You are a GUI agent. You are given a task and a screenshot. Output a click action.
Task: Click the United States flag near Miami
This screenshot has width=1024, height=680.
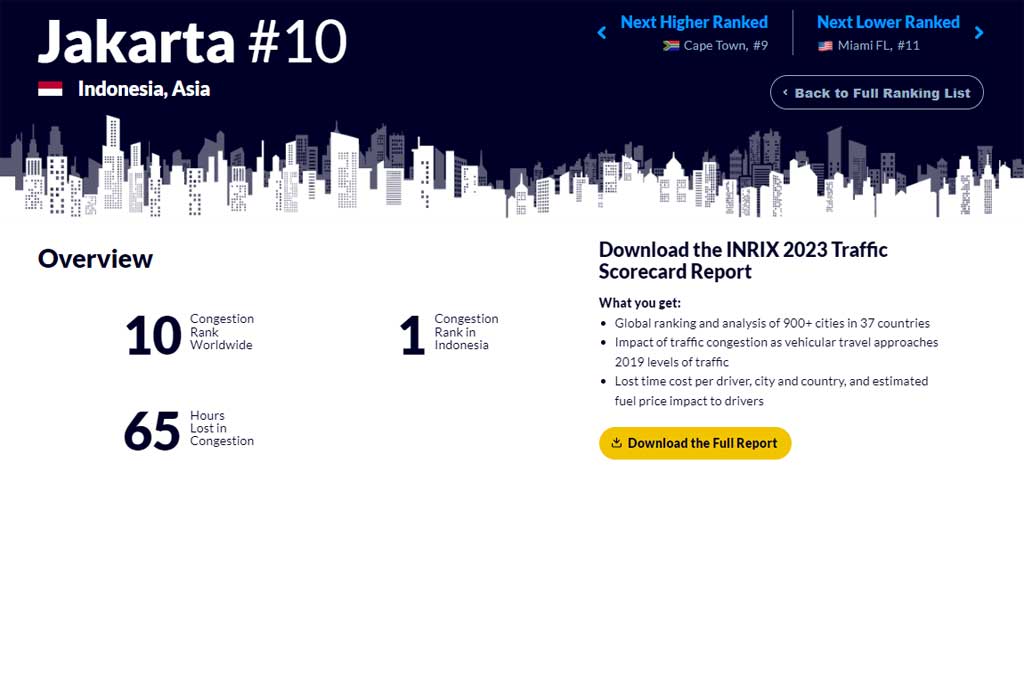825,46
